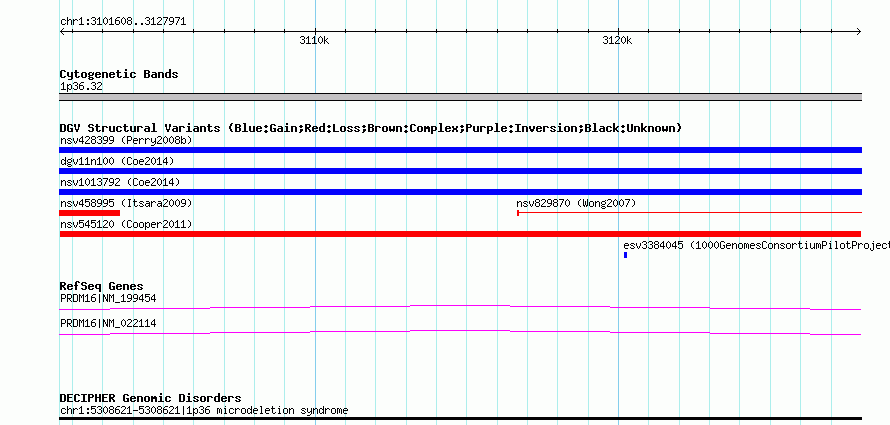
Task: Click the nsv428399 (Perry2008b) gain bar
Action: (460, 150)
